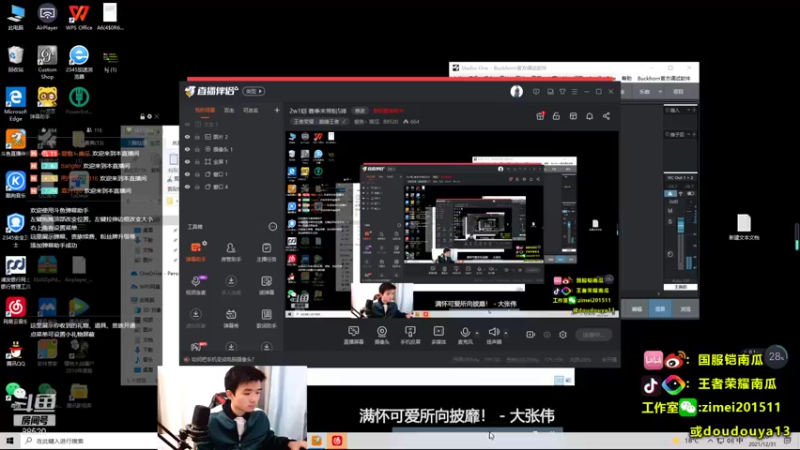
Task: Add a new scene with the plus button
Action: point(277,110)
